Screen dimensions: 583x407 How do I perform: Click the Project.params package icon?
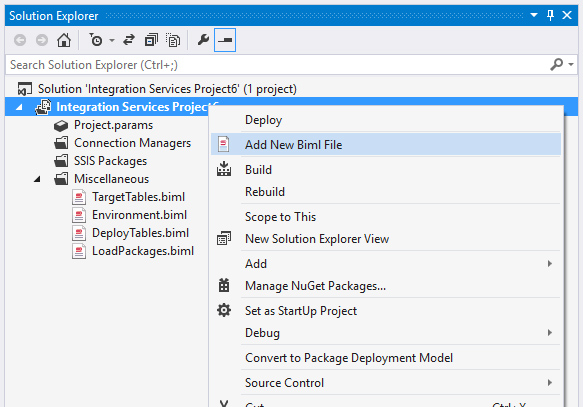(61, 126)
